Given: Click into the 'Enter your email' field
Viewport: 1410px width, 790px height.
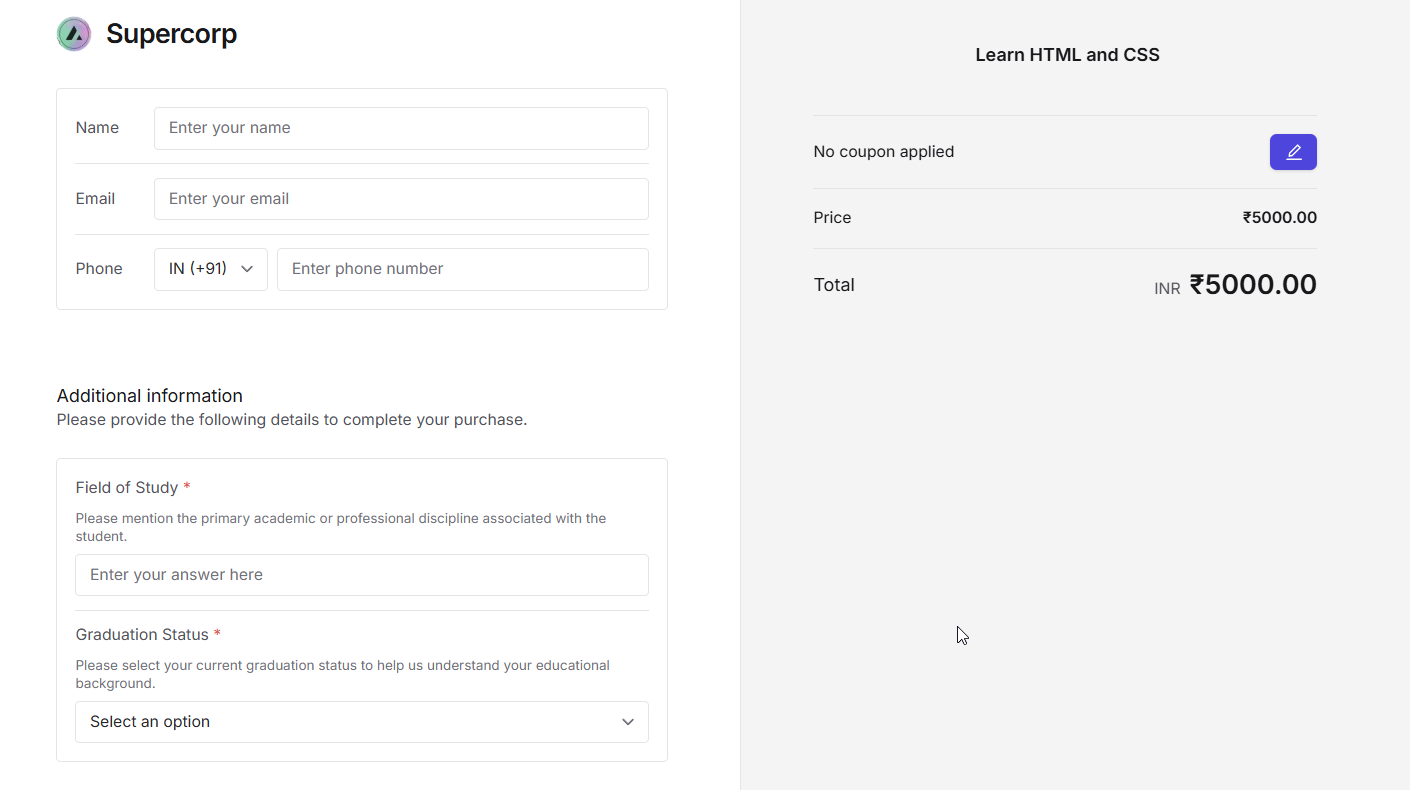Looking at the screenshot, I should tap(401, 199).
